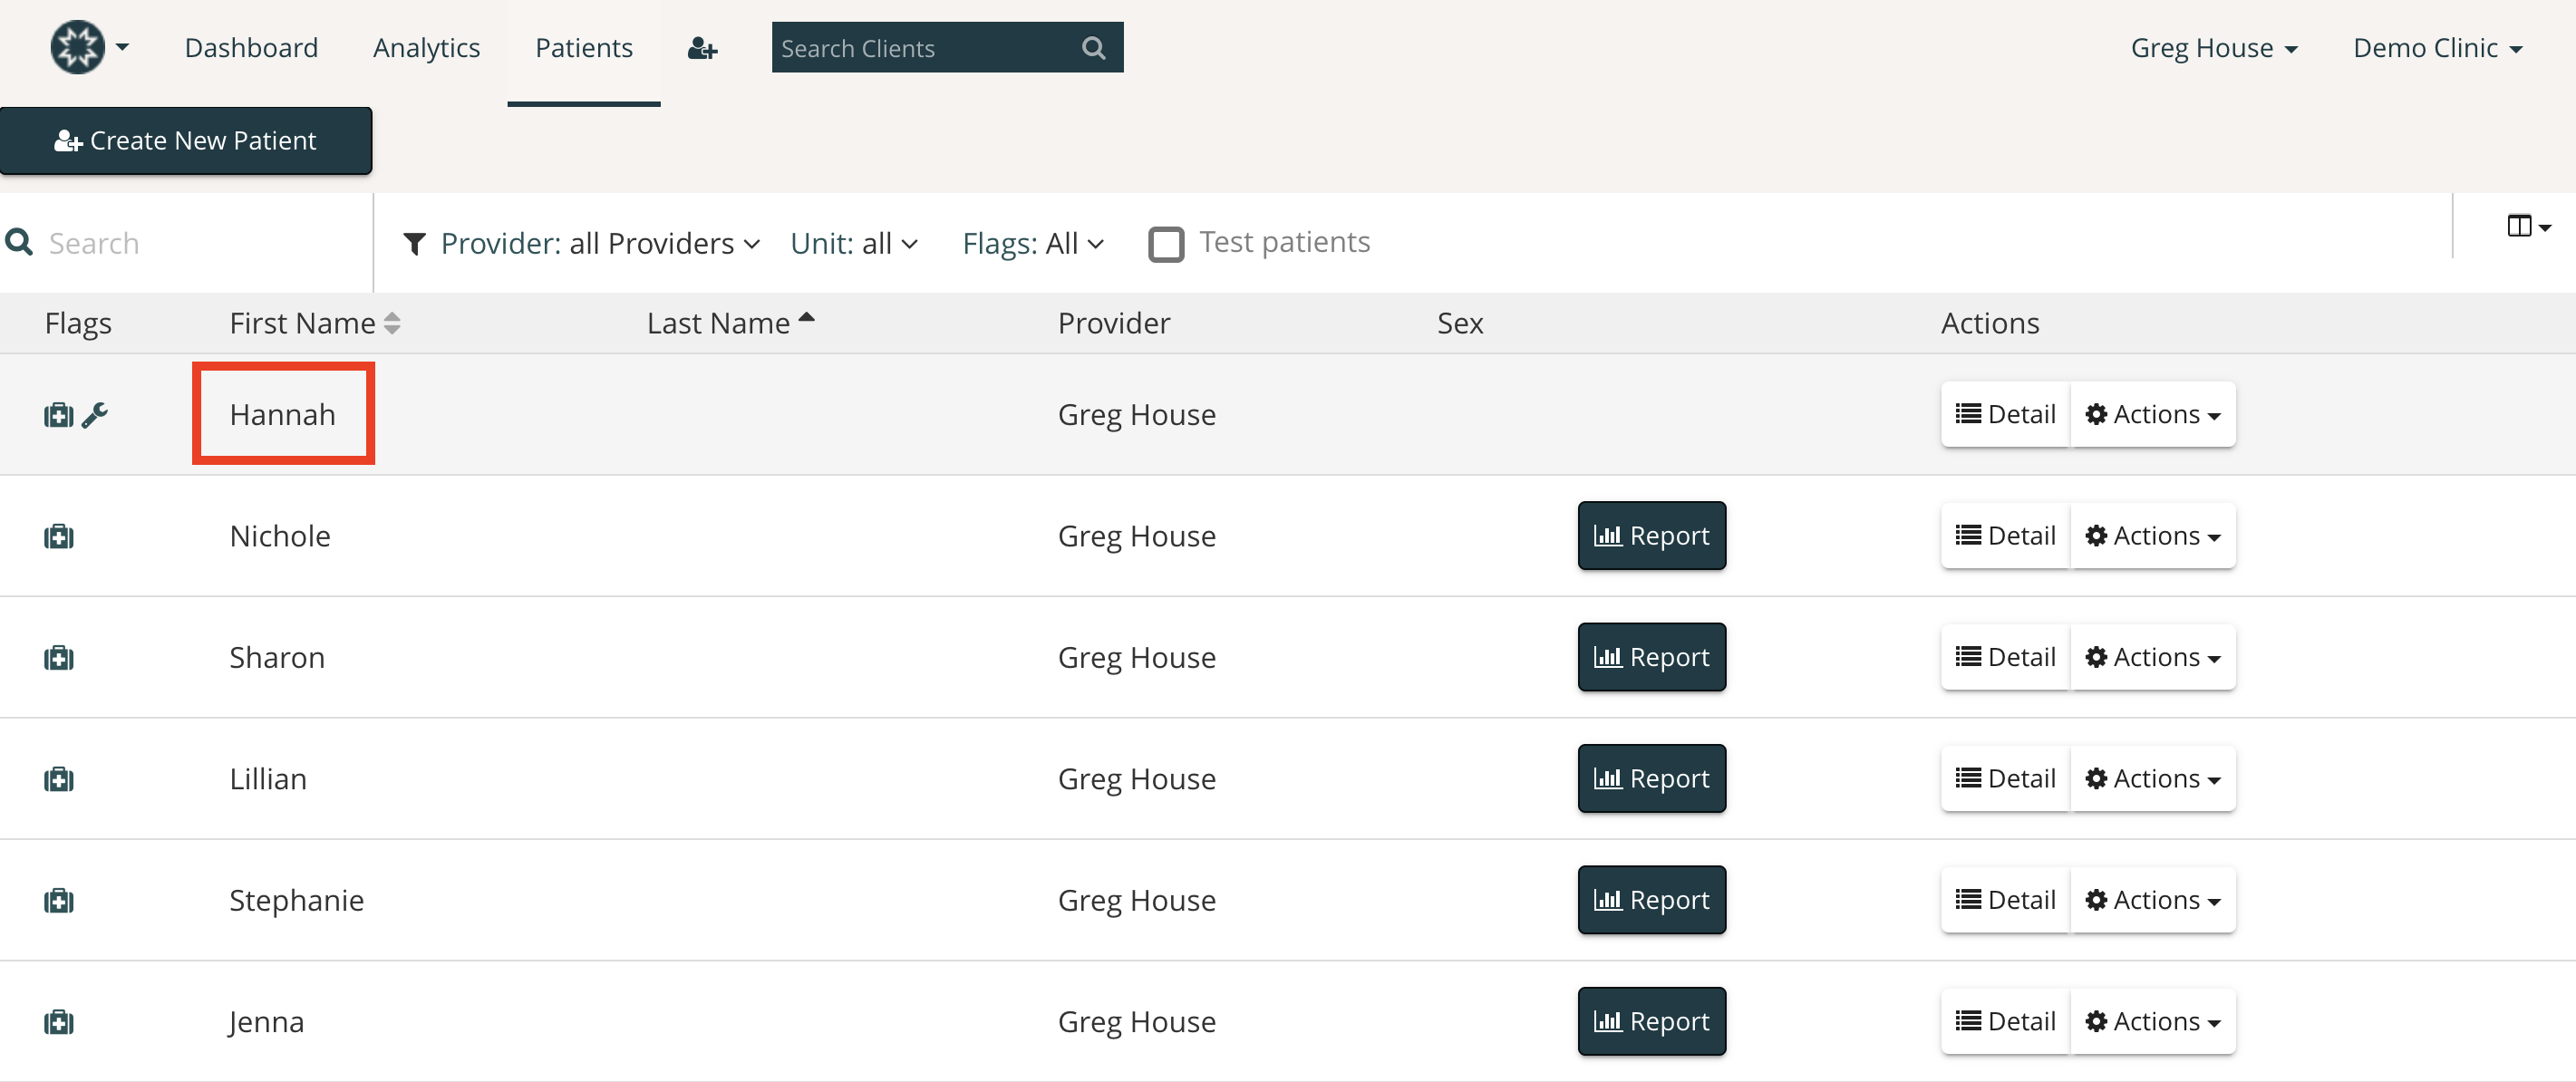Screen dimensions: 2576x1082
Task: Switch to the Analytics tab
Action: [426, 48]
